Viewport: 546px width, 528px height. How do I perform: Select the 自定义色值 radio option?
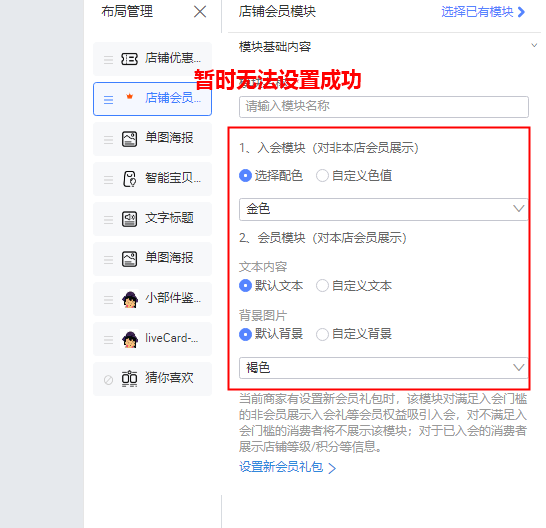pyautogui.click(x=322, y=176)
